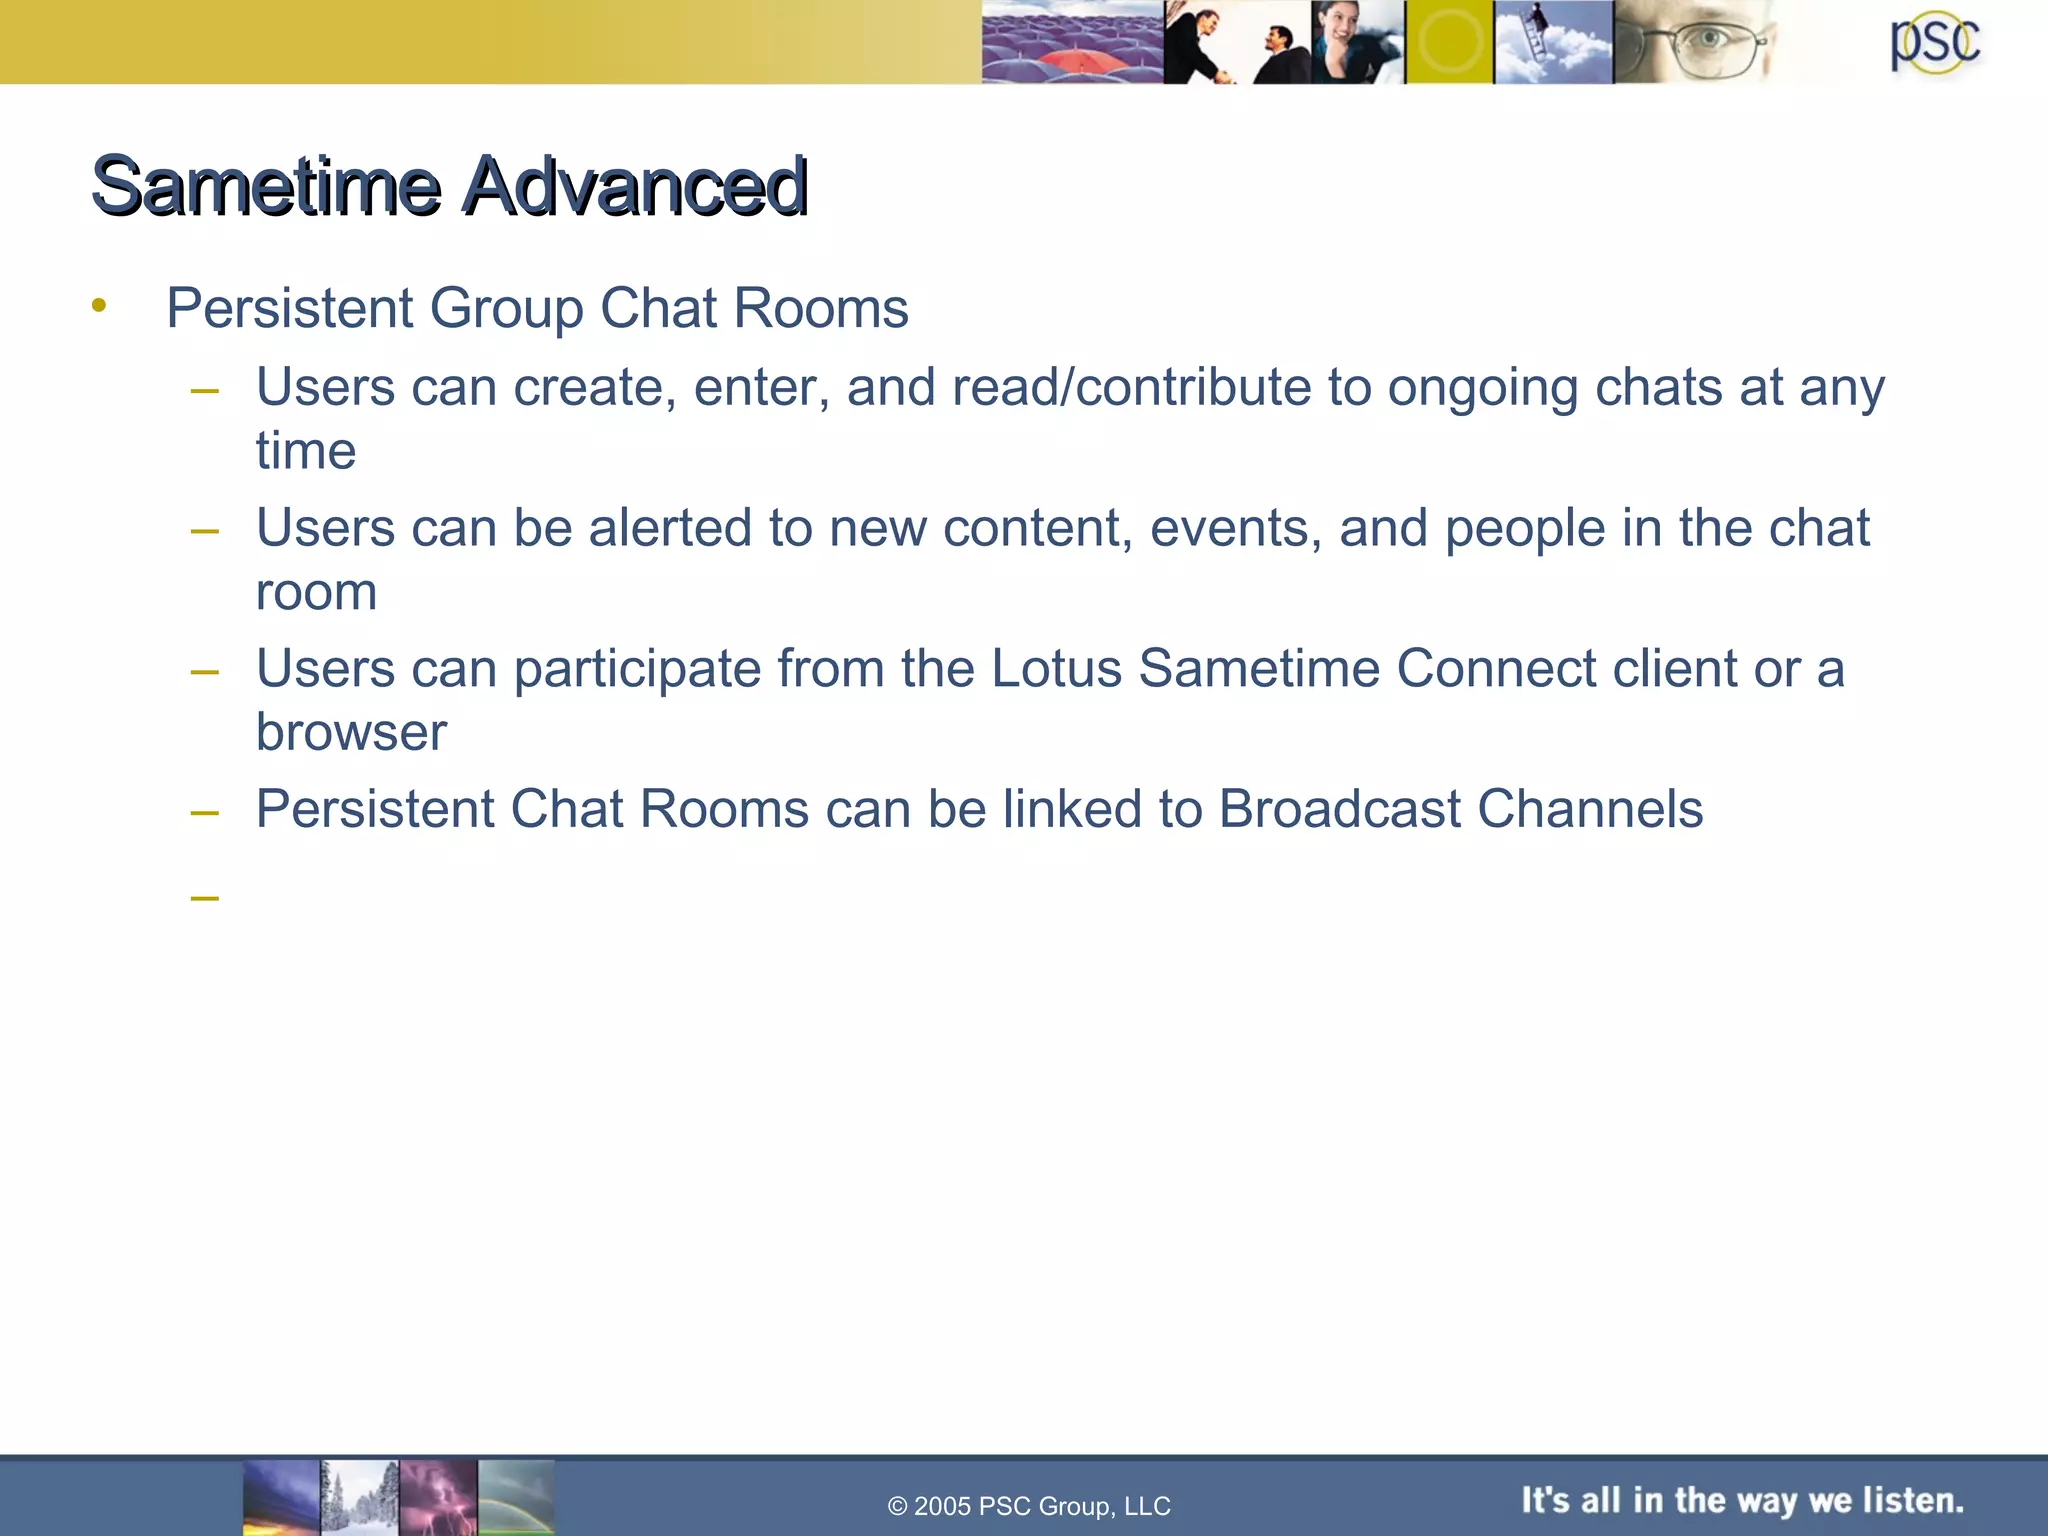Click the yellow circle header tile
This screenshot has width=2048, height=1536.
pyautogui.click(x=1449, y=42)
